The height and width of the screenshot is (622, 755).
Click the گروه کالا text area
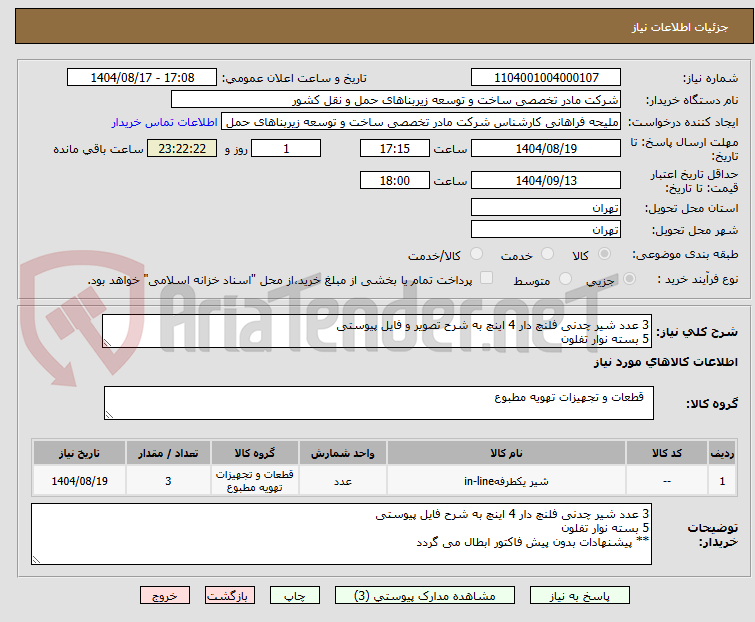pyautogui.click(x=378, y=403)
